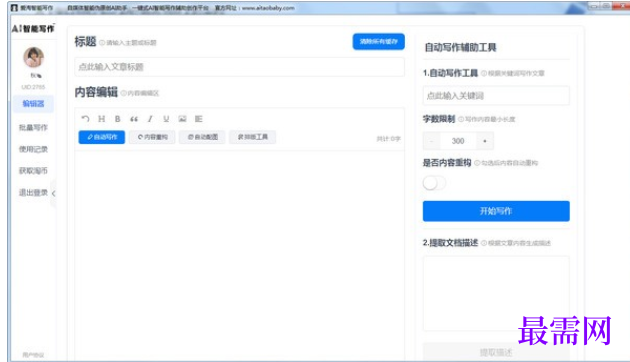Click the user avatar picture

coord(33,57)
